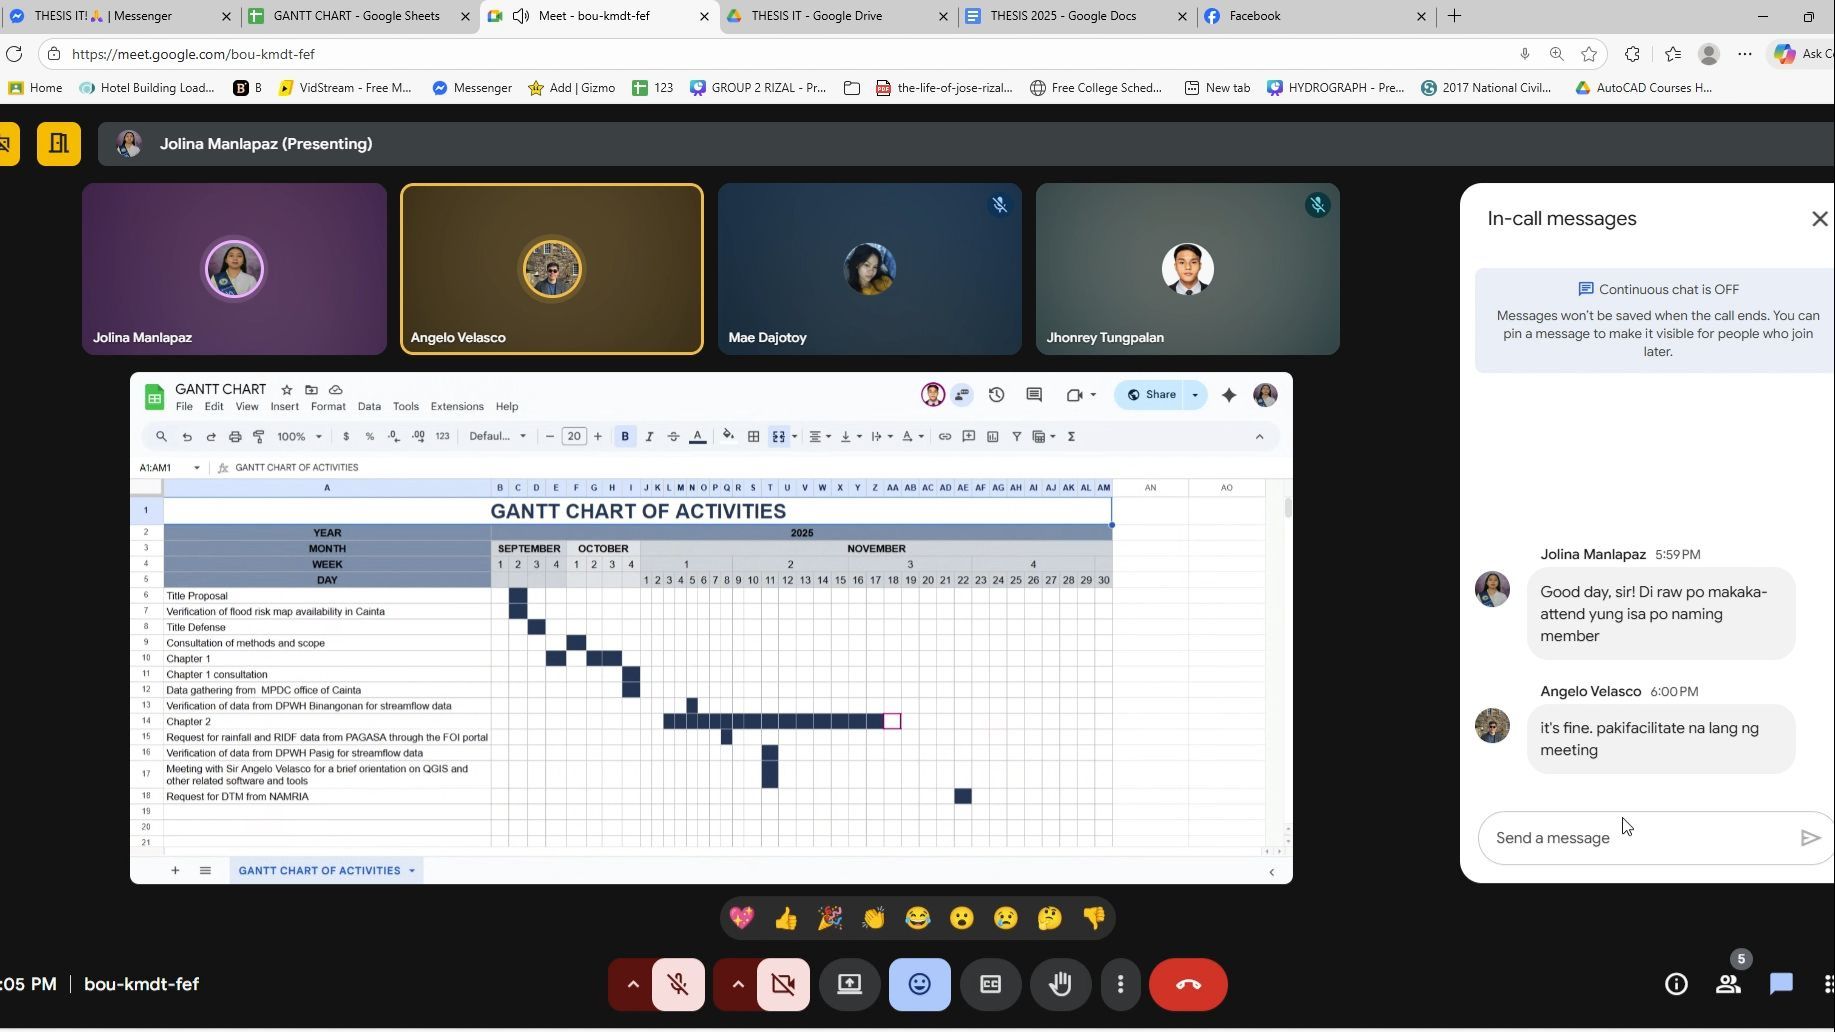Screen dimensions: 1835x1032
Task: Click the send message arrow icon
Action: 1809,838
